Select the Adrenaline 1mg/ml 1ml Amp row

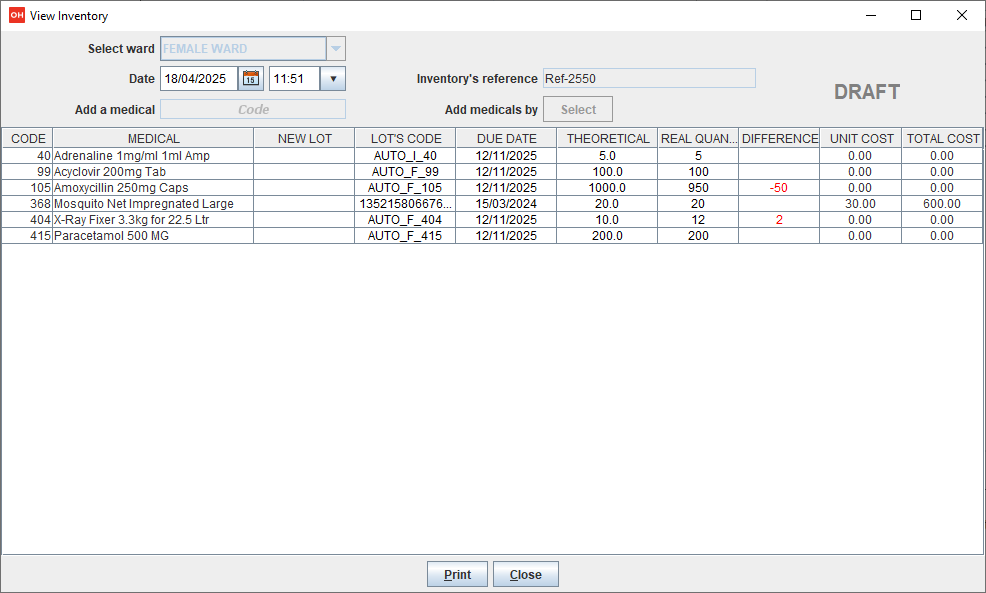pyautogui.click(x=150, y=155)
